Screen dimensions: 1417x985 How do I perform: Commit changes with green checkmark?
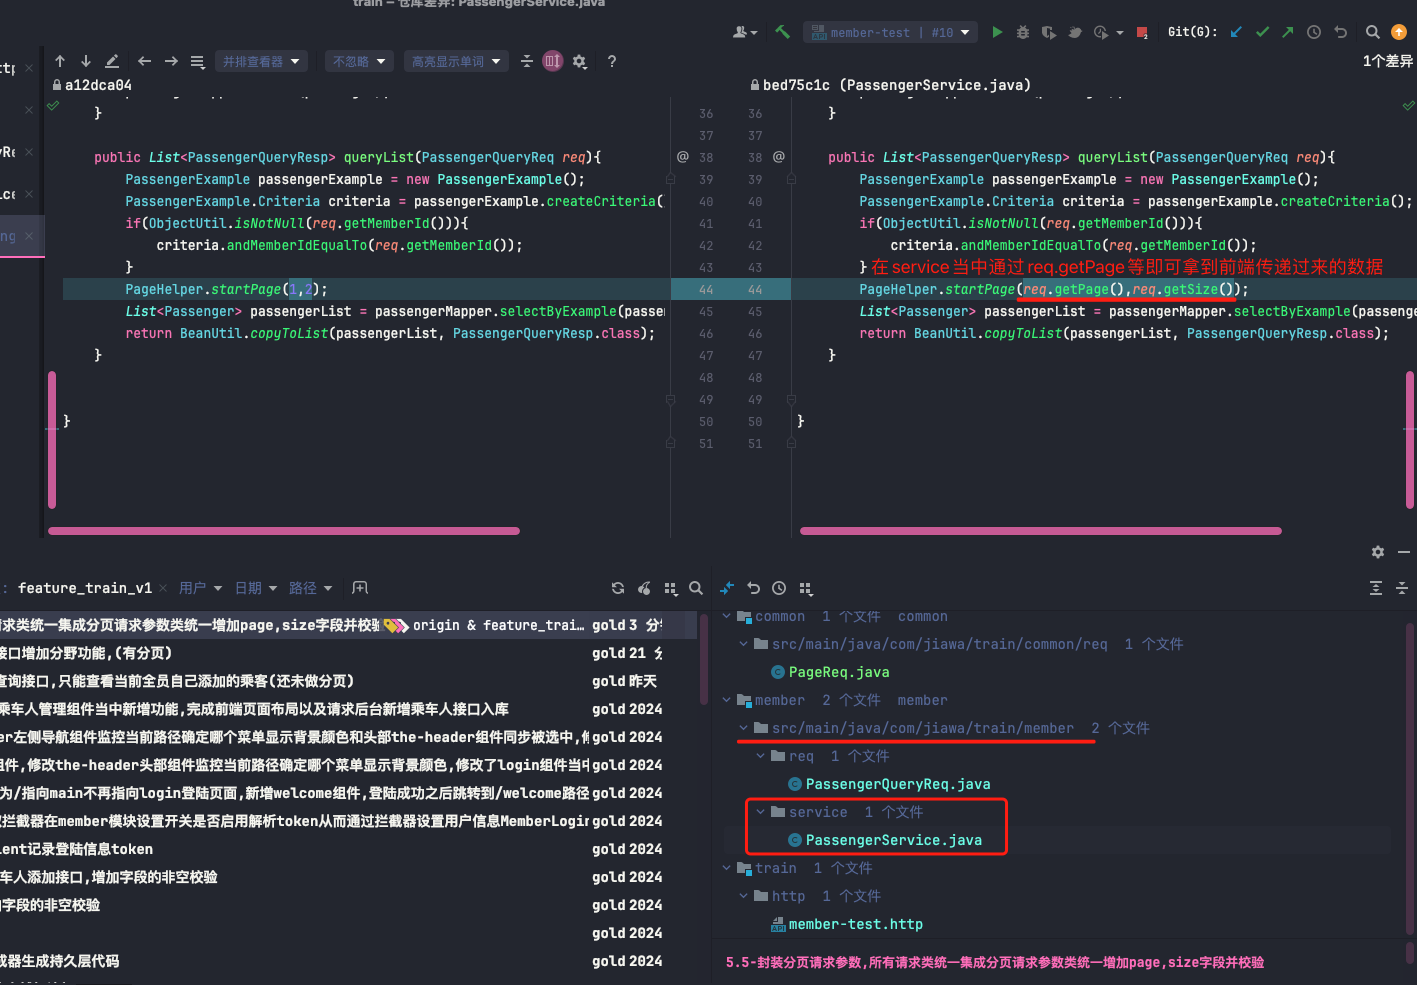tap(1262, 32)
